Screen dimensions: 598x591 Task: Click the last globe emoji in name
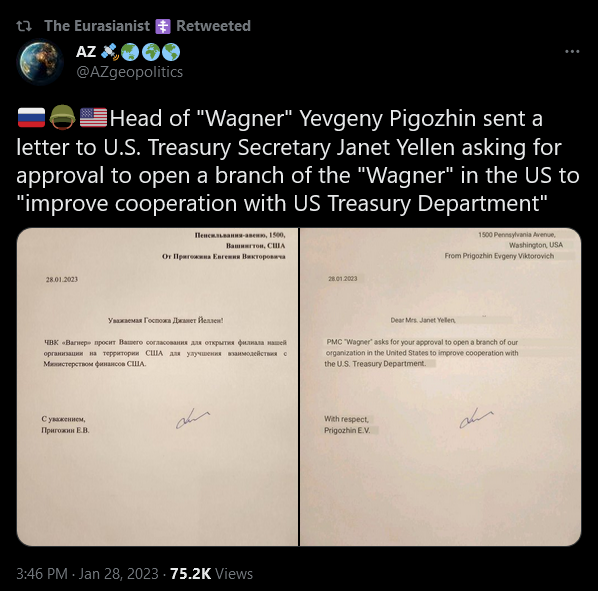click(x=171, y=52)
